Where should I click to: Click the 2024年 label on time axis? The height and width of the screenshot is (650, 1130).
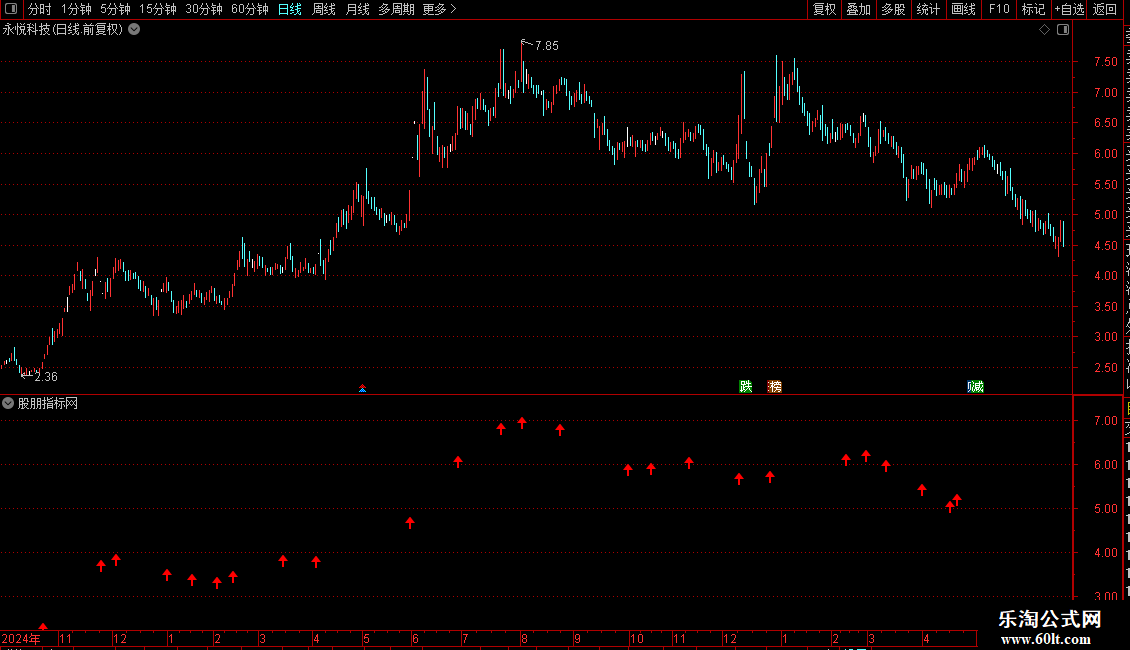(21, 638)
